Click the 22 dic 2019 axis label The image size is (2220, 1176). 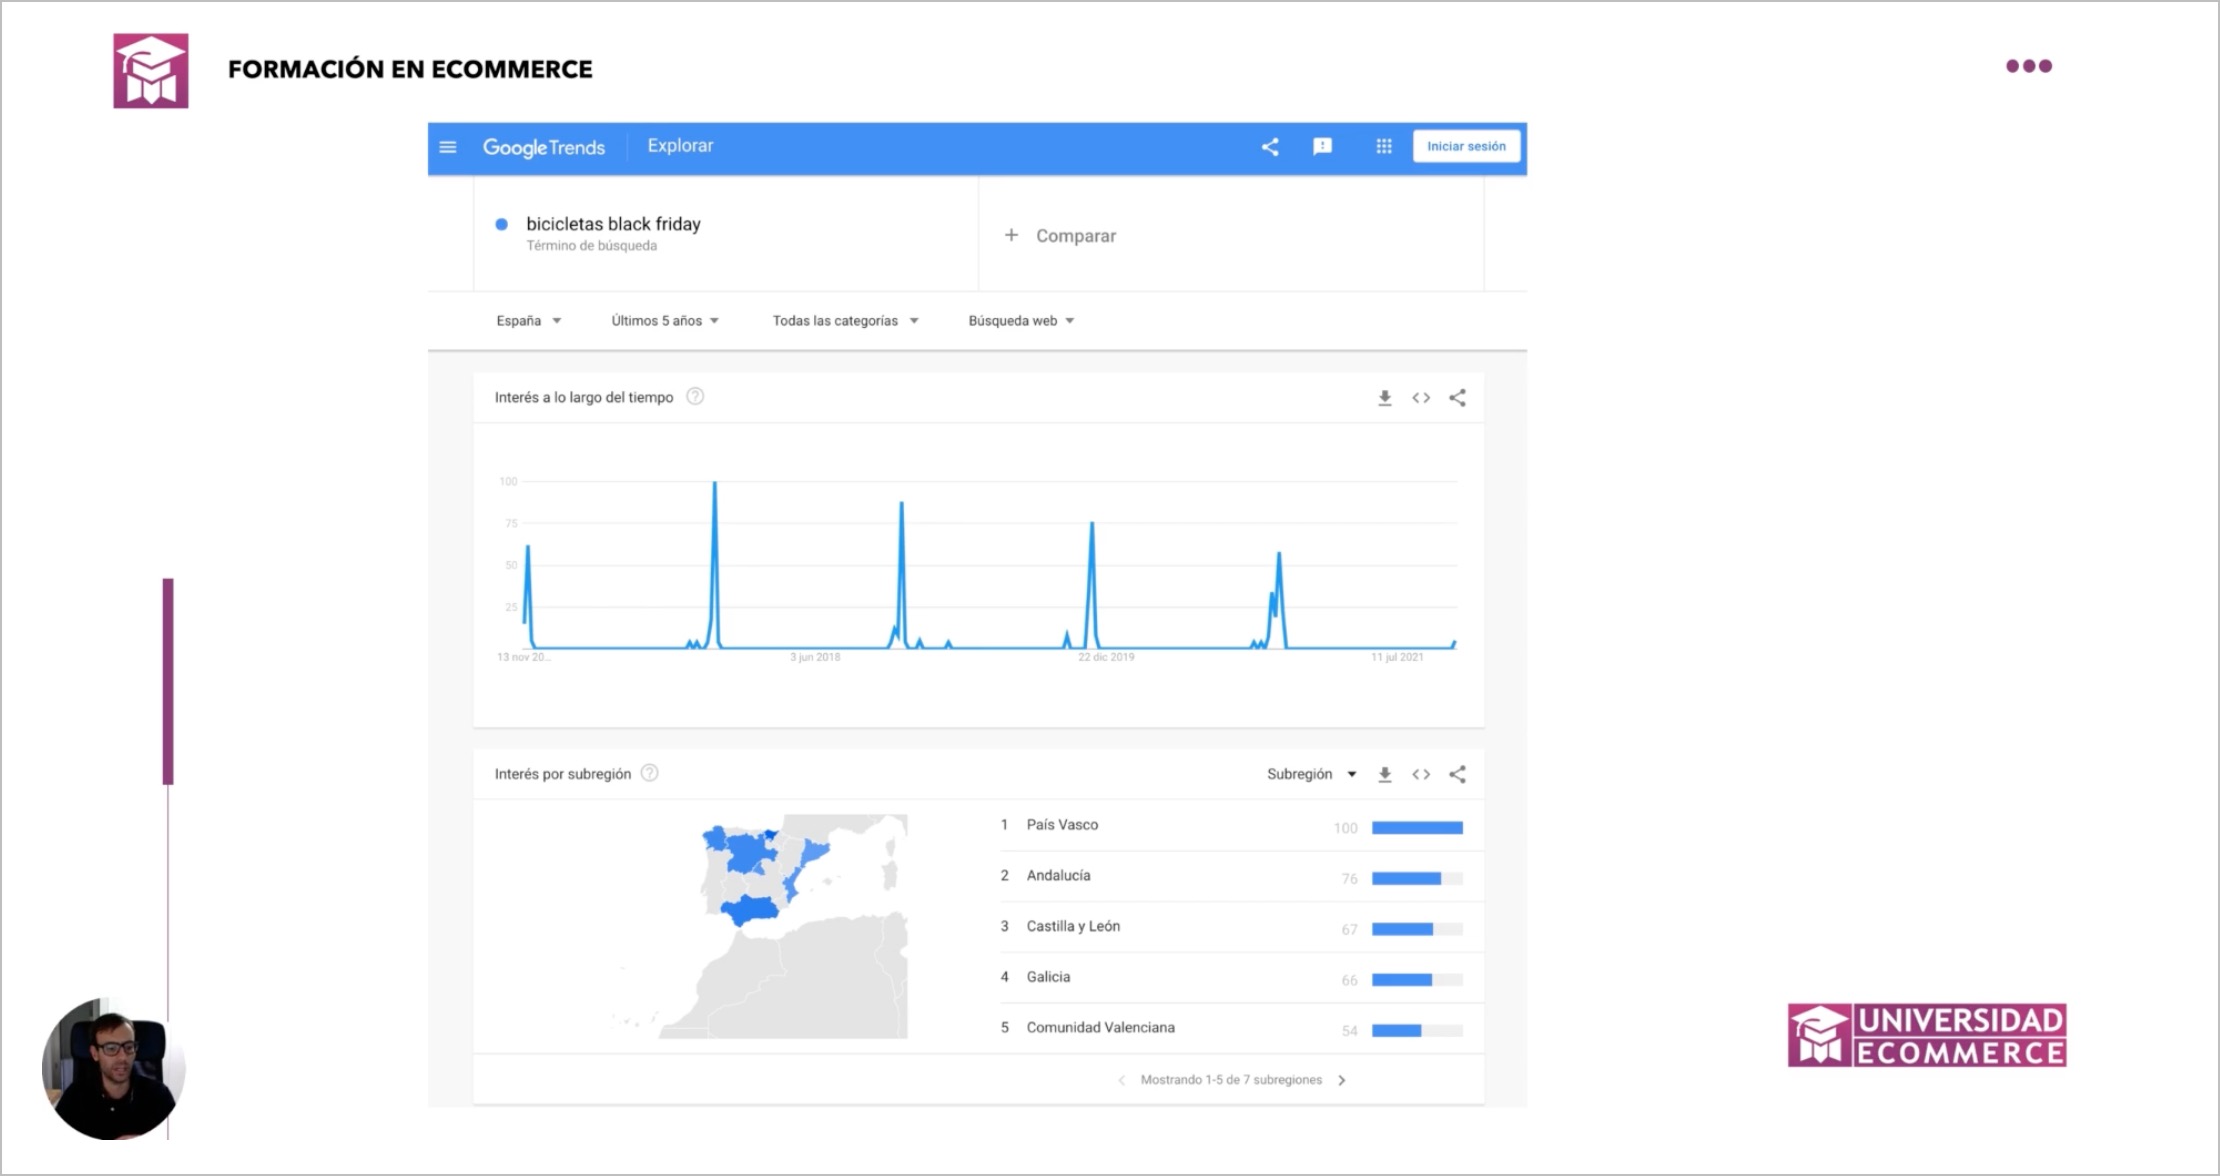pos(1106,657)
